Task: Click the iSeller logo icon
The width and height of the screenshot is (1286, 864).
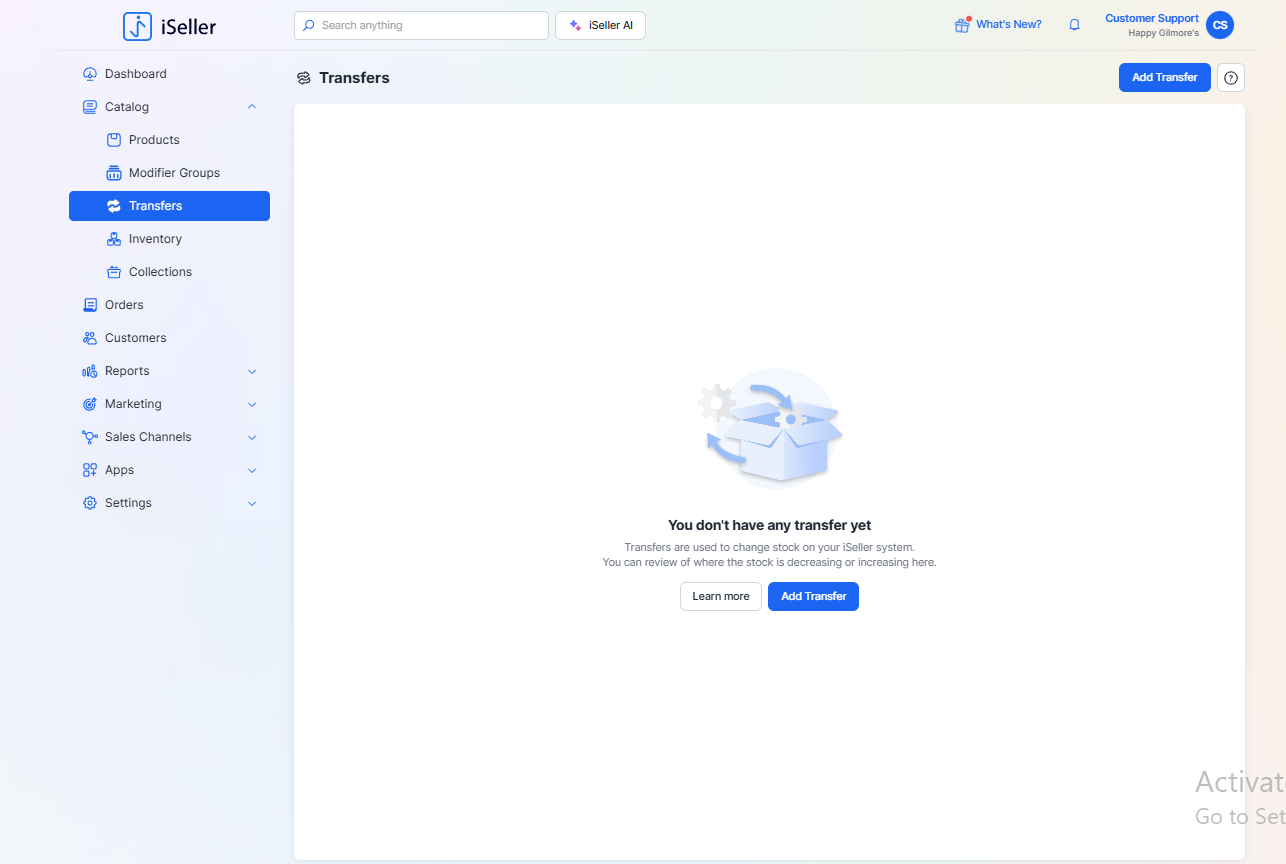Action: pos(138,27)
